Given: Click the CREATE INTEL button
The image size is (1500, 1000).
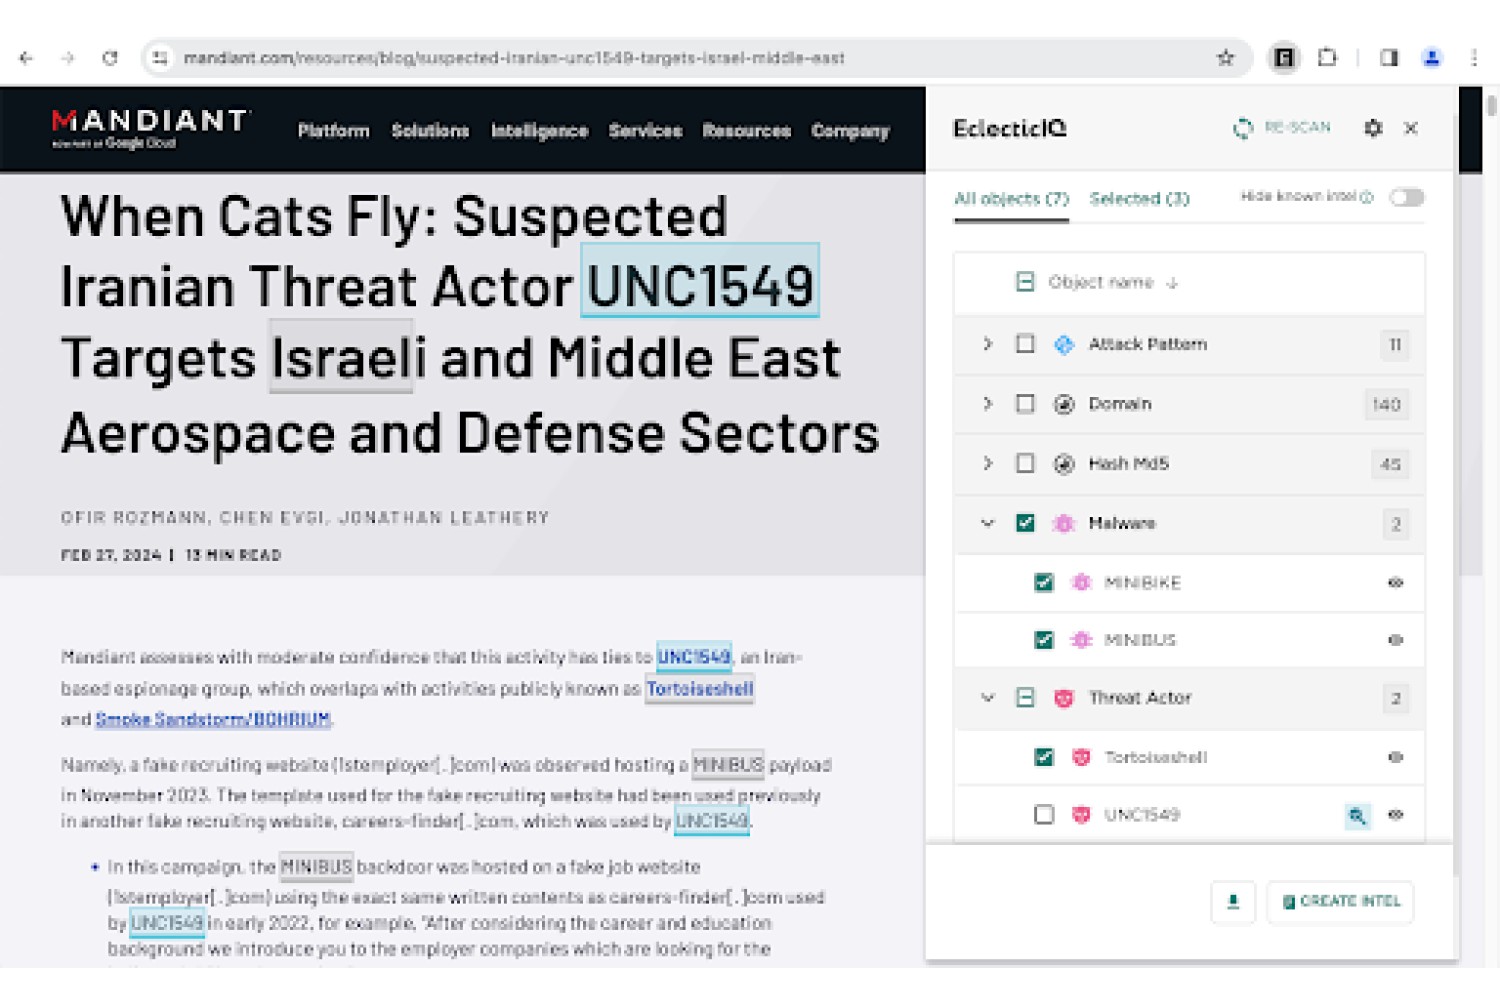Looking at the screenshot, I should [x=1340, y=902].
